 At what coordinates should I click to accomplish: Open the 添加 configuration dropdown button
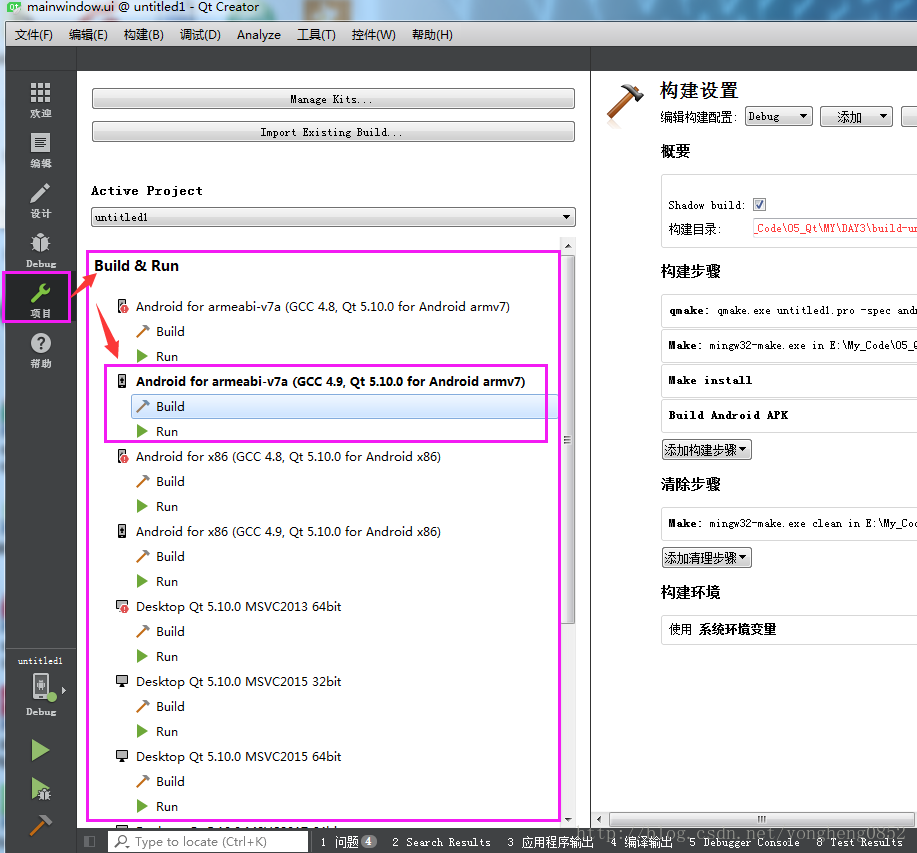(x=856, y=116)
